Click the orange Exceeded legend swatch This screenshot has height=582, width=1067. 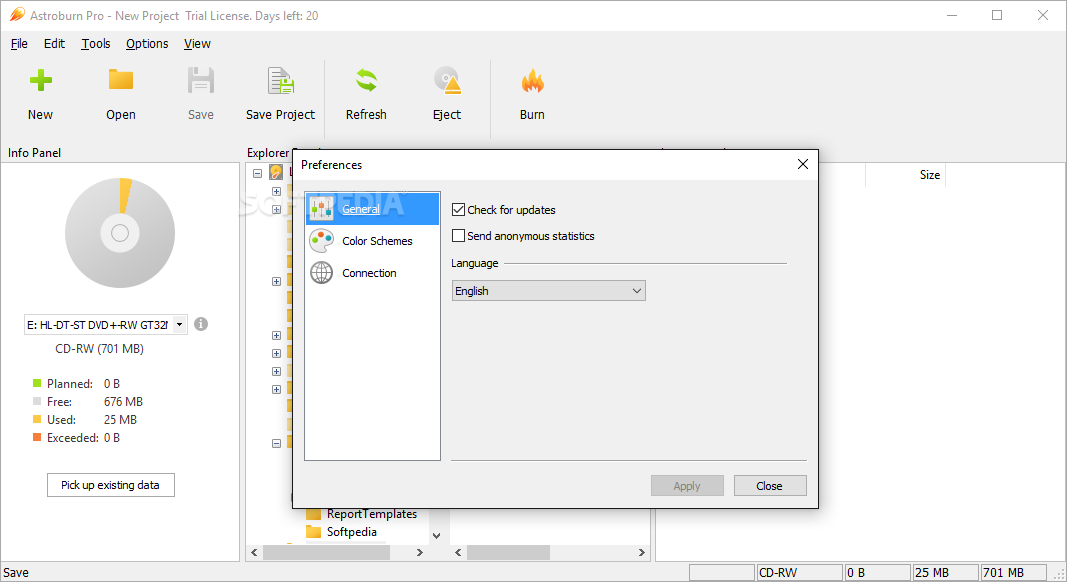point(37,437)
